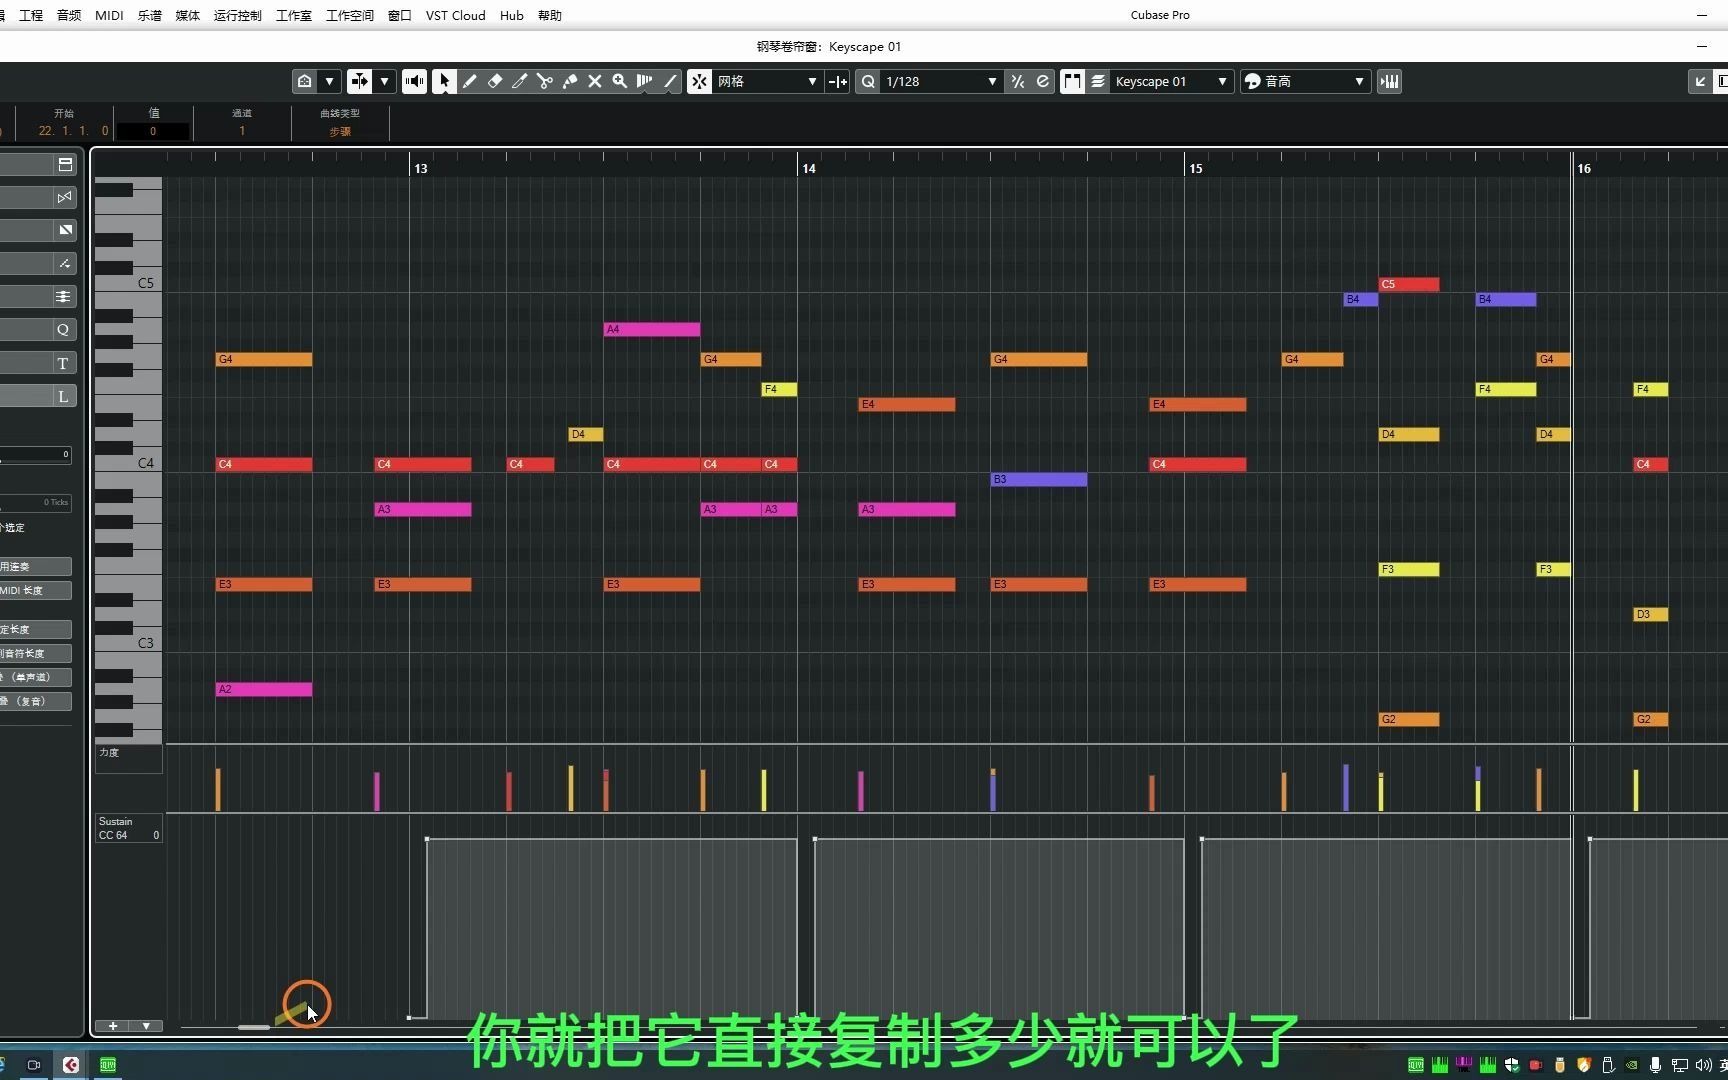Viewport: 1728px width, 1080px height.
Task: Open the 工程 menu
Action: coord(31,15)
